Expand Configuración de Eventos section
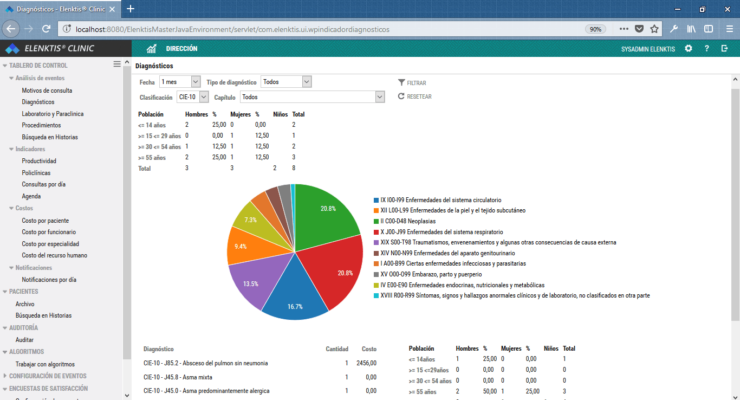 pyautogui.click(x=52, y=374)
